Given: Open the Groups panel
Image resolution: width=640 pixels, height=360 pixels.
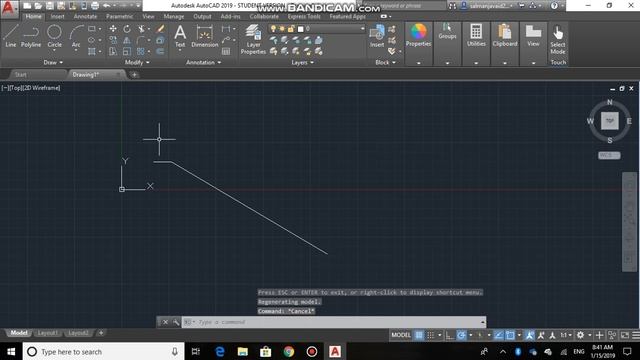Looking at the screenshot, I should pos(447,31).
